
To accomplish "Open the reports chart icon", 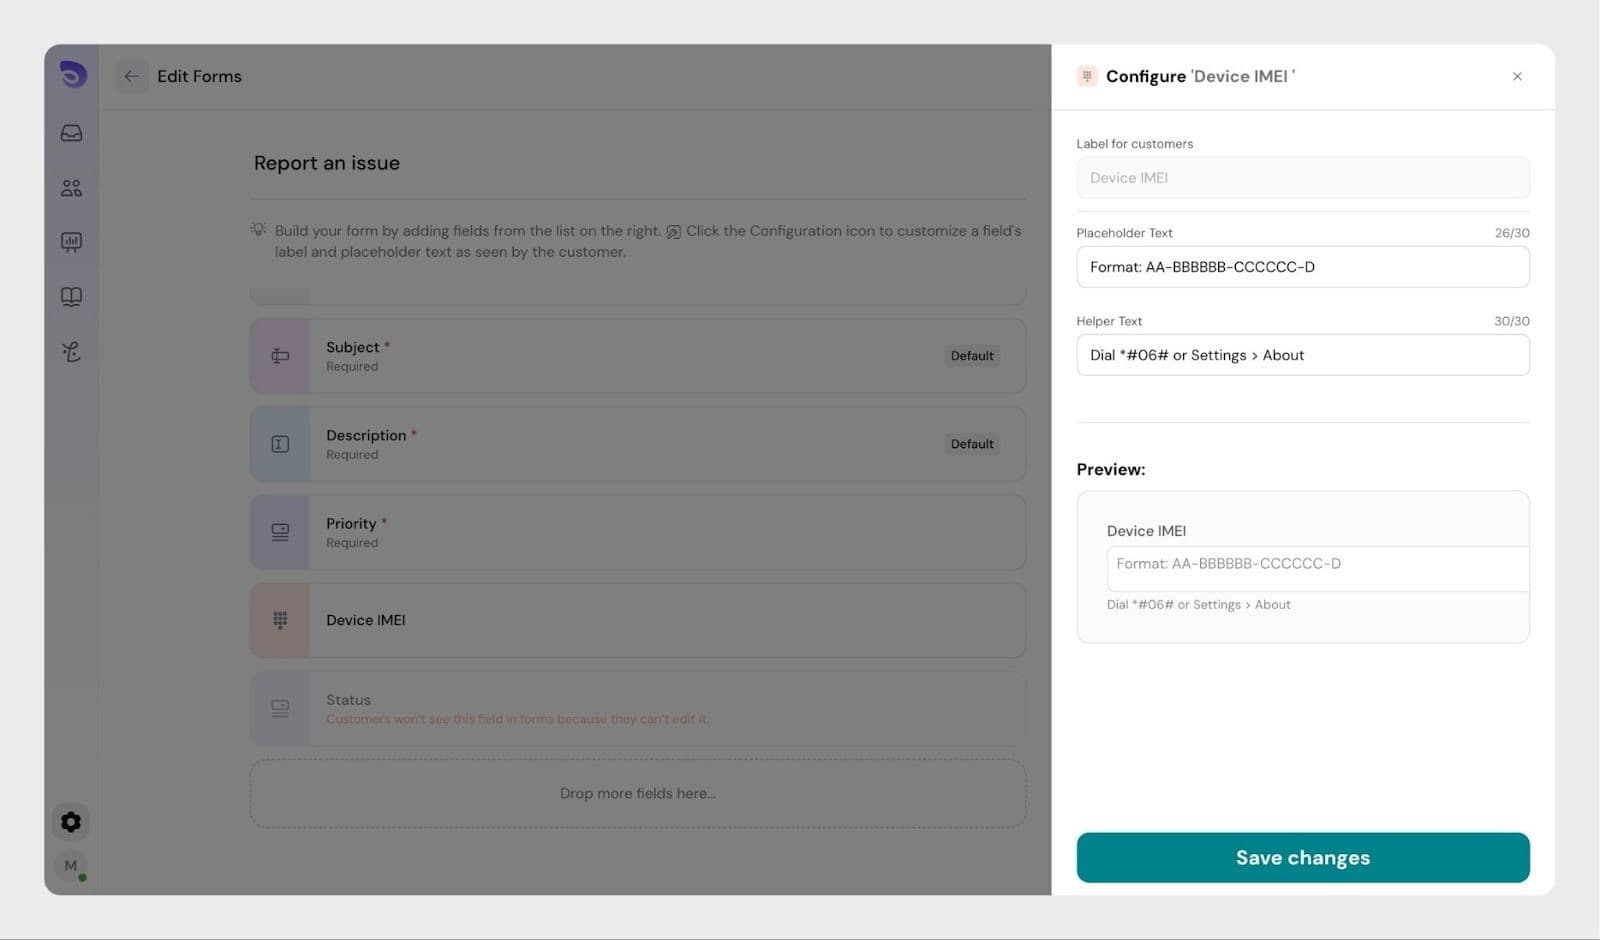I will tap(71, 242).
